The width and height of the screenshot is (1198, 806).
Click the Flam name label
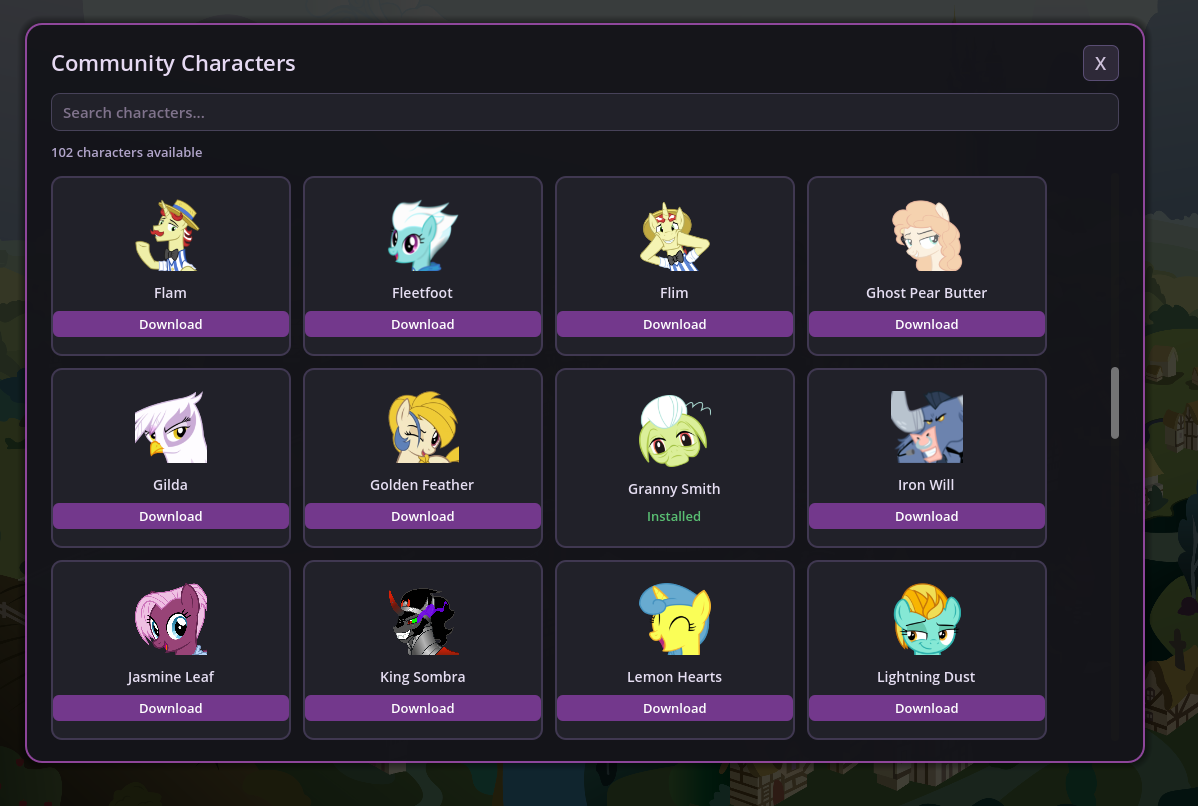[x=170, y=293]
